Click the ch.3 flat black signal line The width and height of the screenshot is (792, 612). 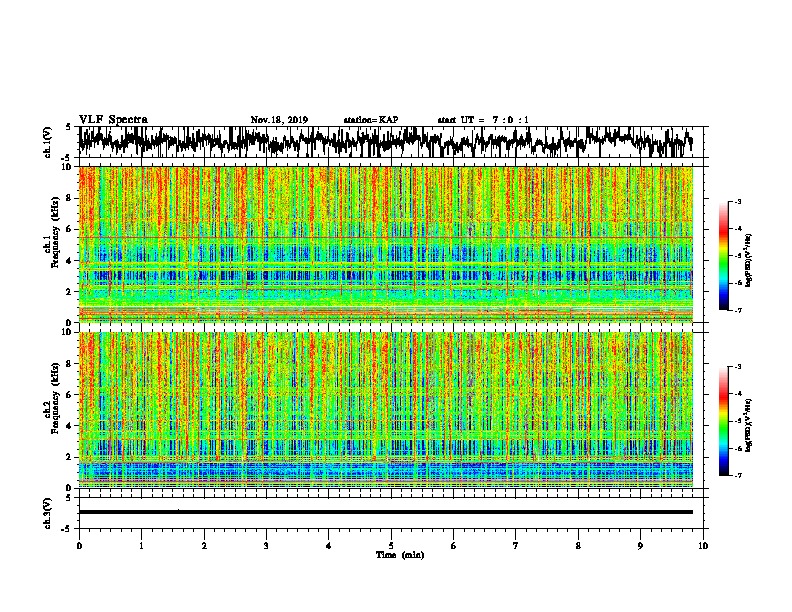point(385,512)
